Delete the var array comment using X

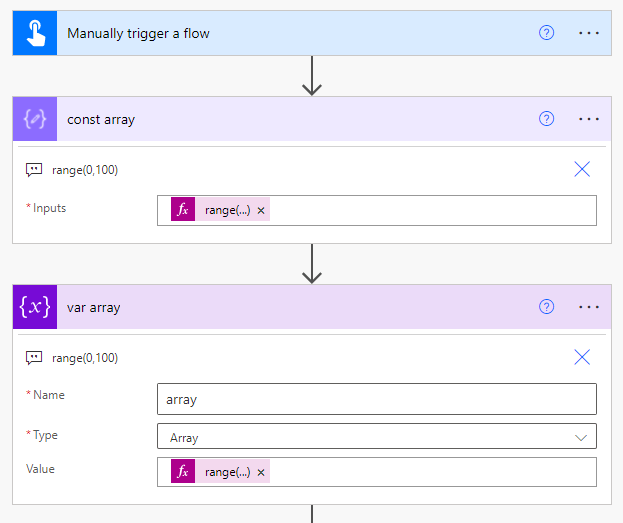pos(582,357)
